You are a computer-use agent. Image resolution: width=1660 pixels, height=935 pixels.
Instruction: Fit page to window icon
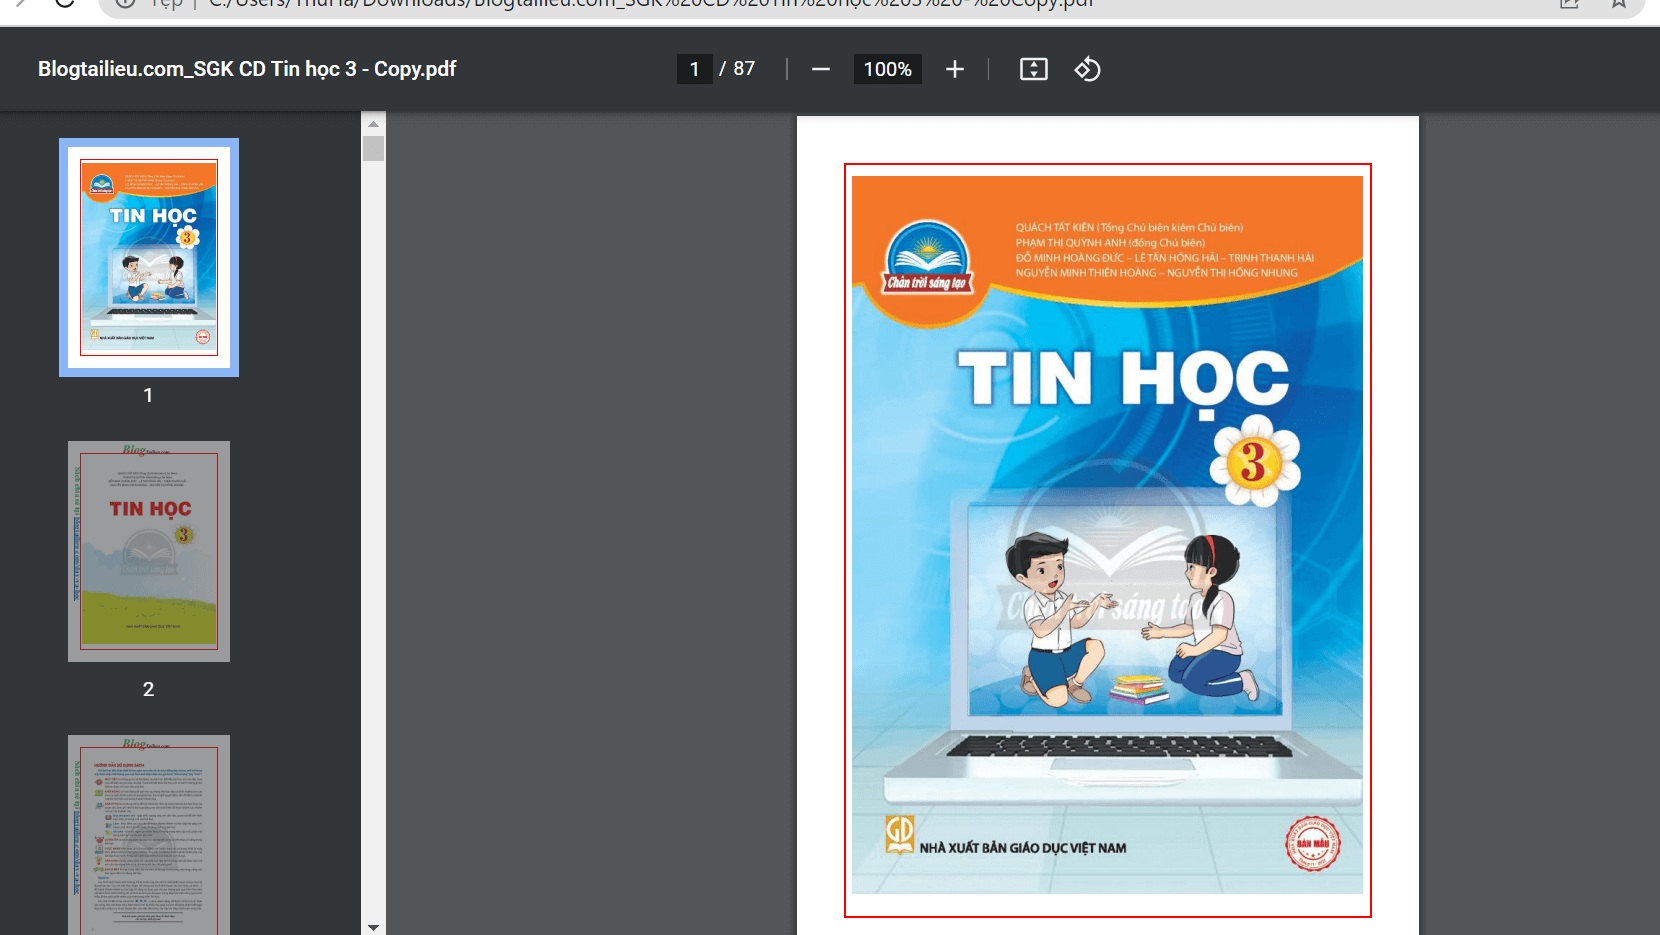(1034, 69)
